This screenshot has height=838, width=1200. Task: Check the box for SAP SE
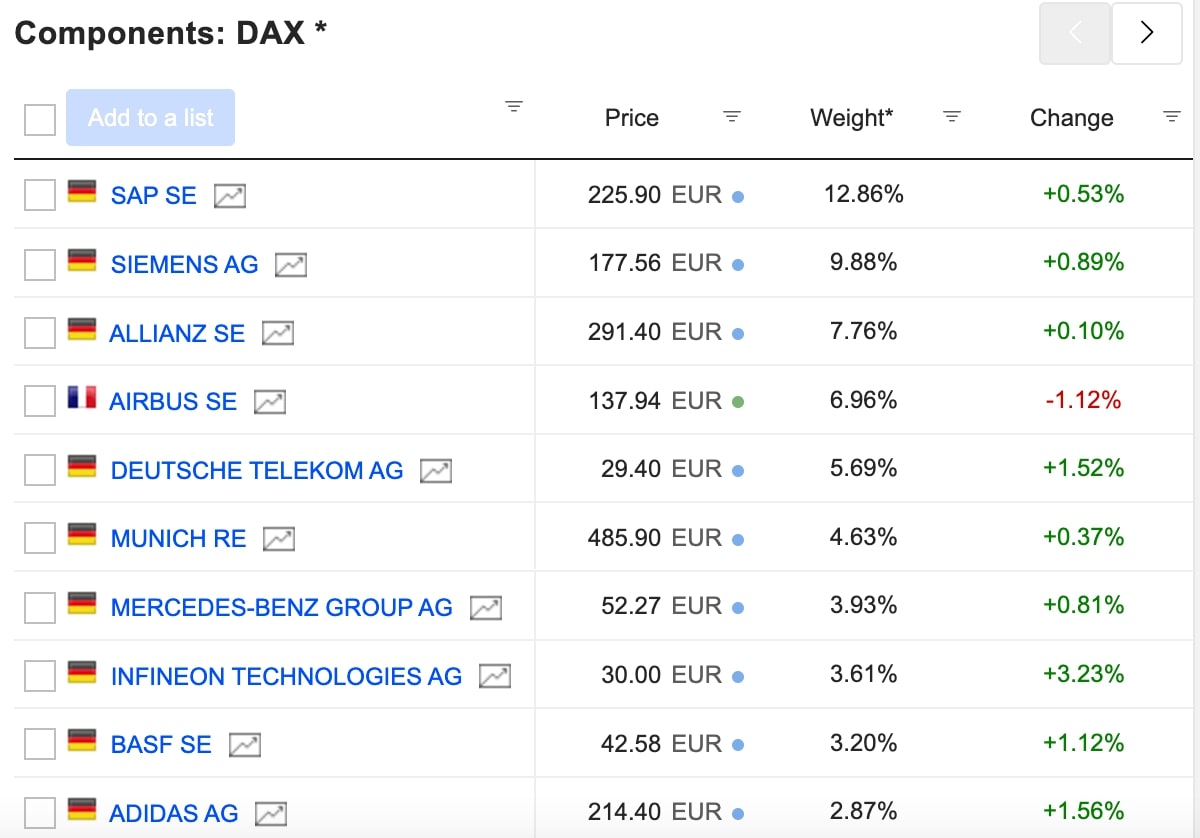pyautogui.click(x=40, y=195)
